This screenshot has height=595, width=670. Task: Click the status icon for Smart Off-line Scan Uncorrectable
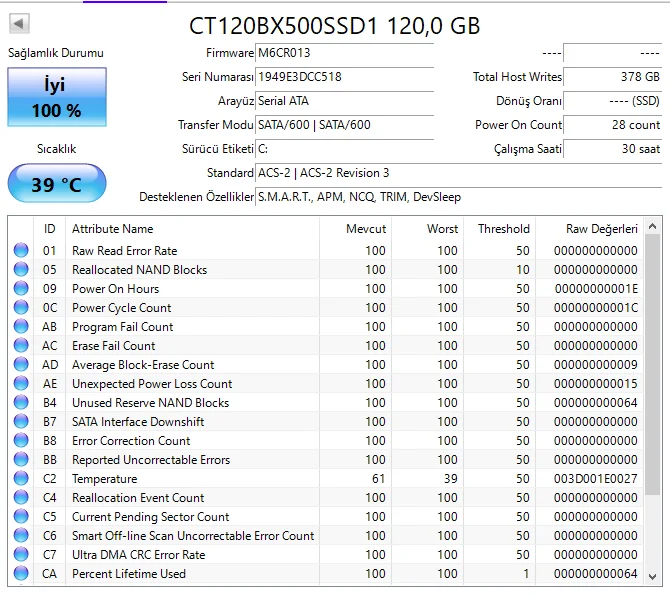21,536
